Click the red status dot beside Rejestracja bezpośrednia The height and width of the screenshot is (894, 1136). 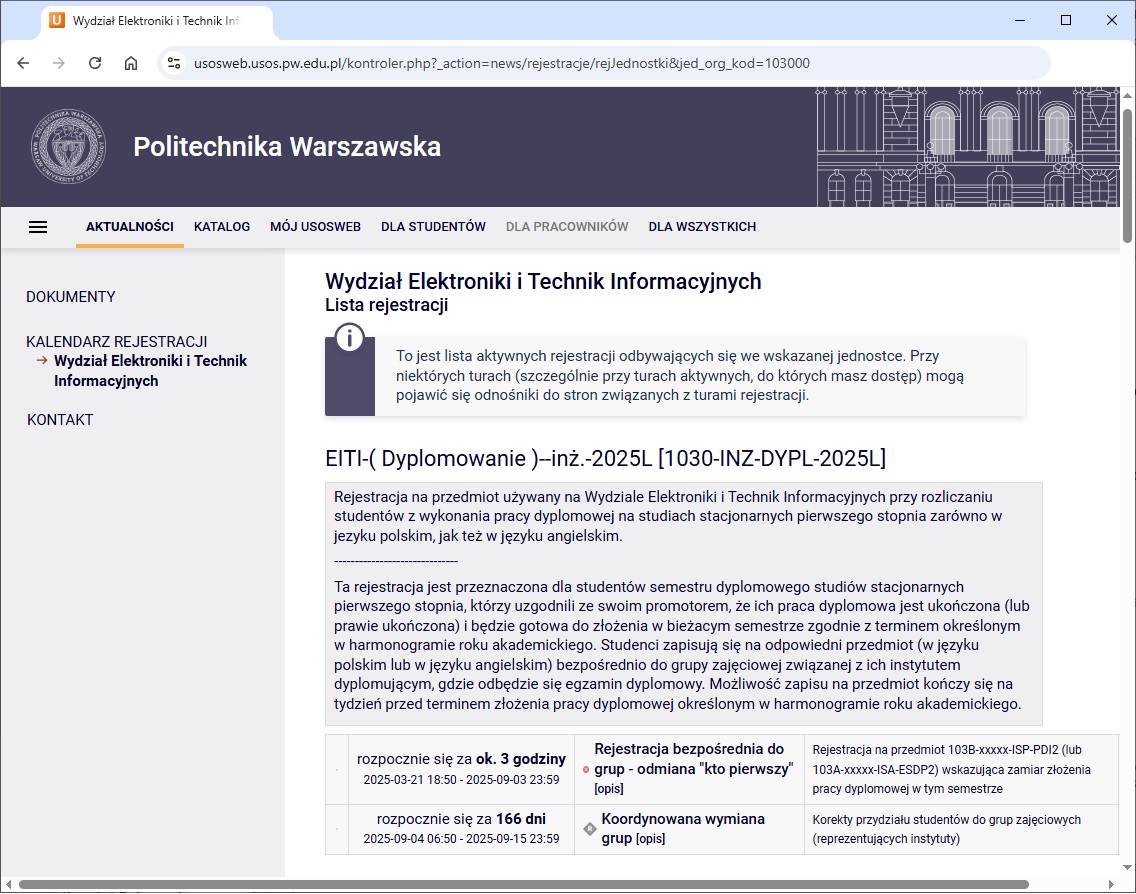tap(586, 769)
